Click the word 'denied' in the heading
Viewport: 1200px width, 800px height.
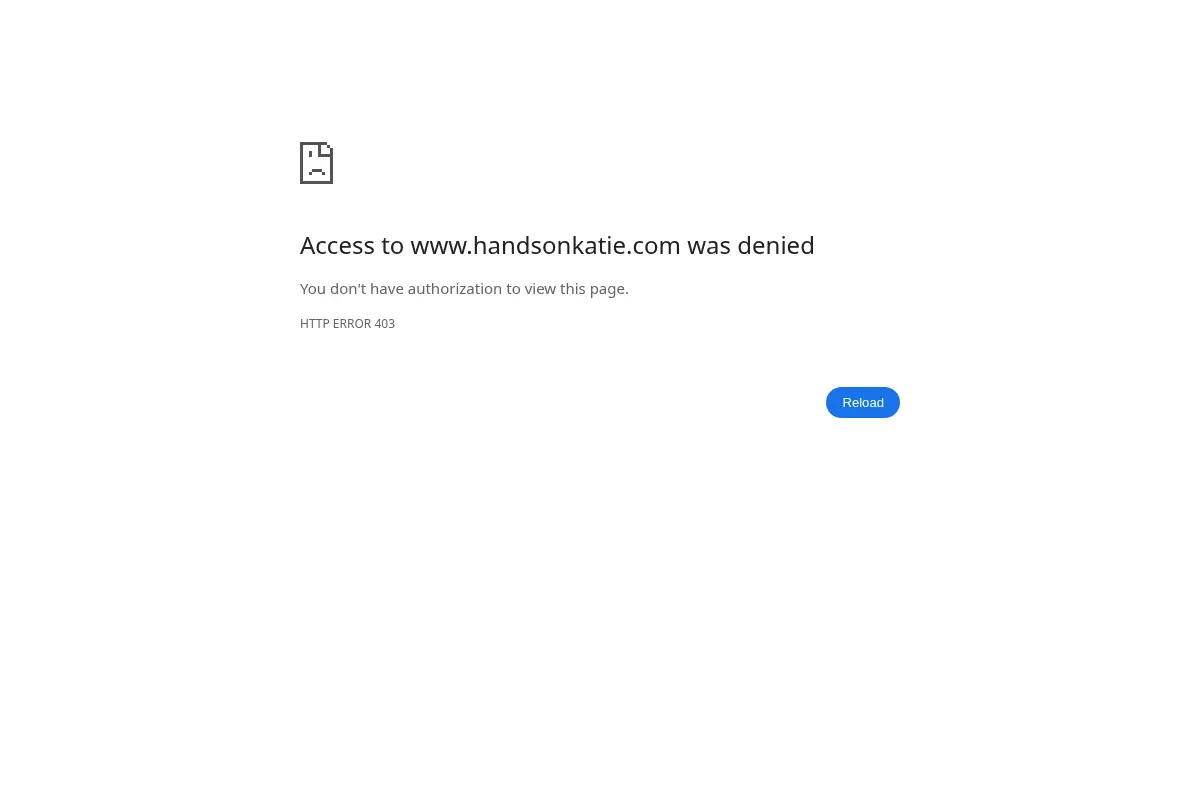click(x=776, y=245)
